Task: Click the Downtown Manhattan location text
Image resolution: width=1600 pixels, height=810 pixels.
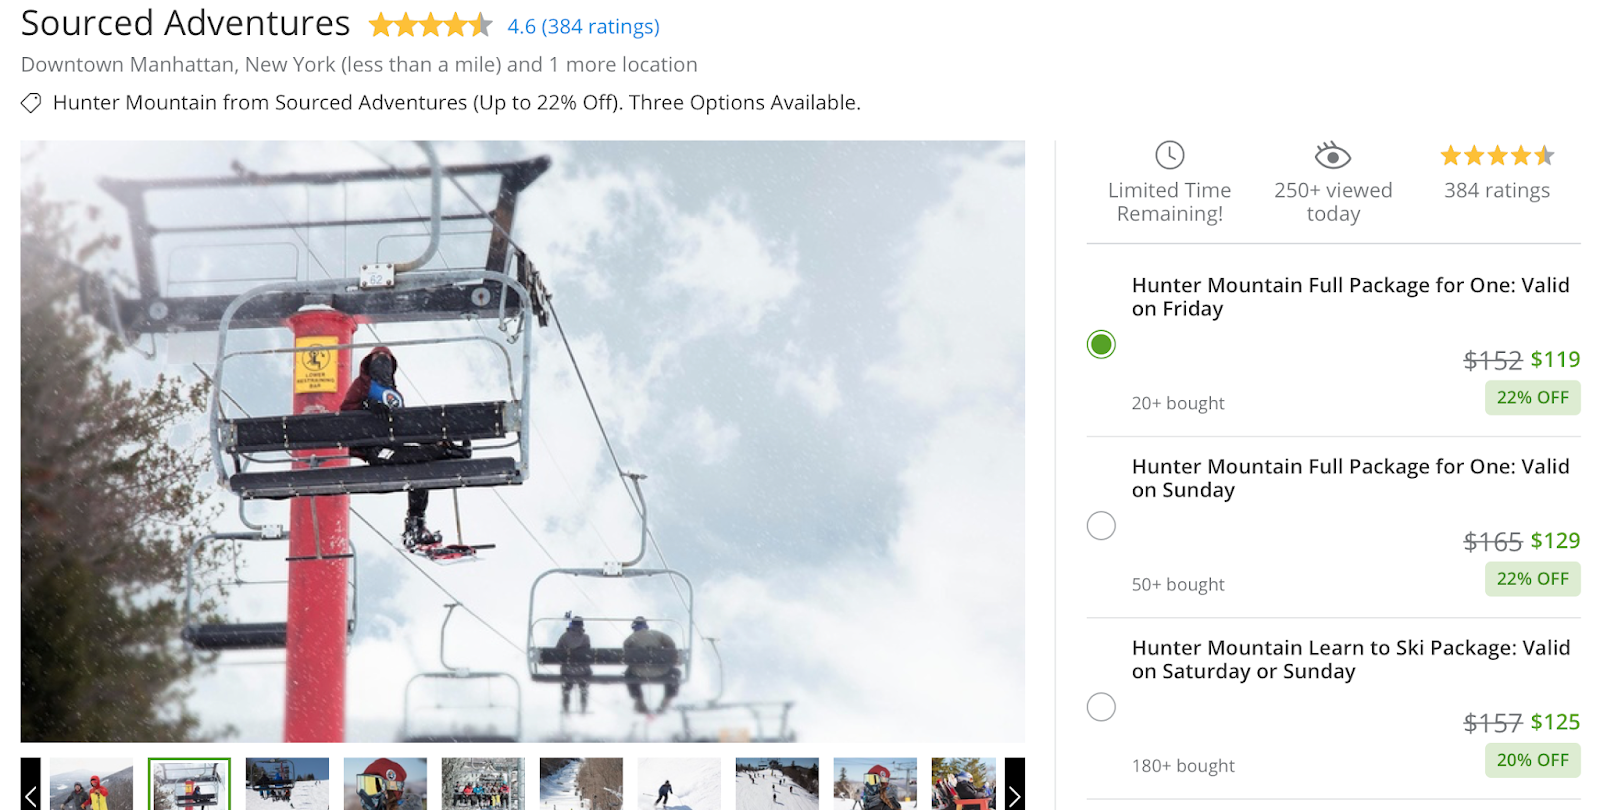Action: point(359,65)
